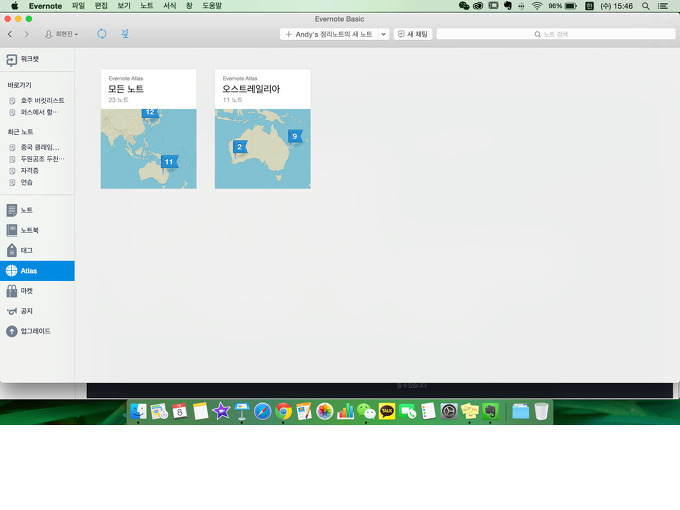Click map pin 11 on 모든 노트 card
The image size is (680, 510).
169,162
